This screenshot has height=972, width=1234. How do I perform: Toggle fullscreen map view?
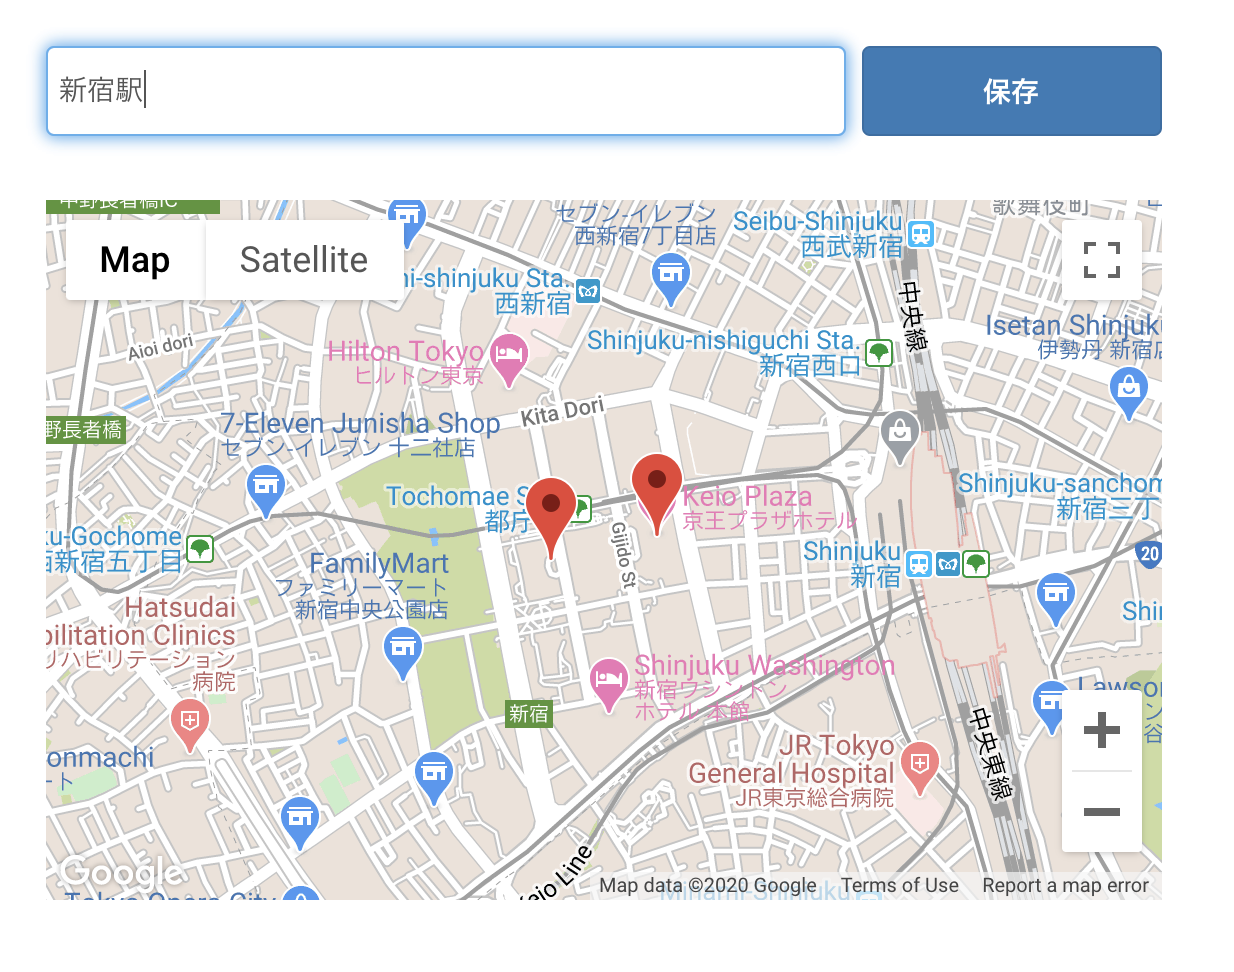(x=1101, y=260)
